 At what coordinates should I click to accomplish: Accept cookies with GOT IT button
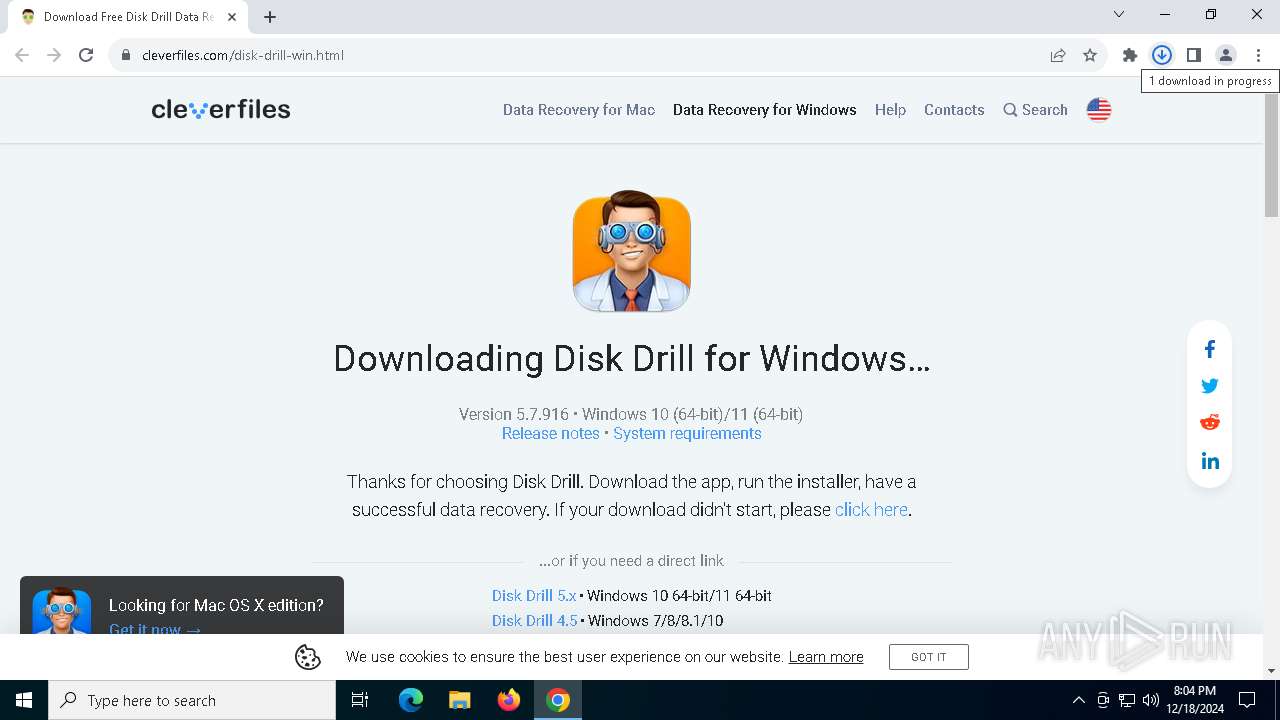tap(929, 657)
